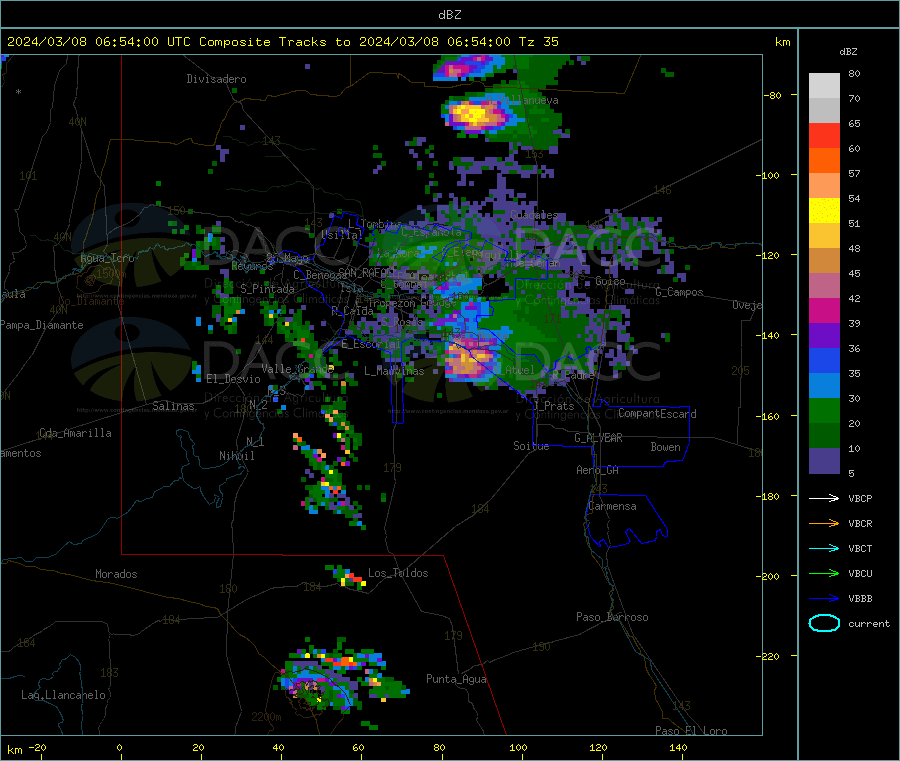Click the 'C_Campos' map label
Viewport: 900px width, 761px height.
pos(679,292)
